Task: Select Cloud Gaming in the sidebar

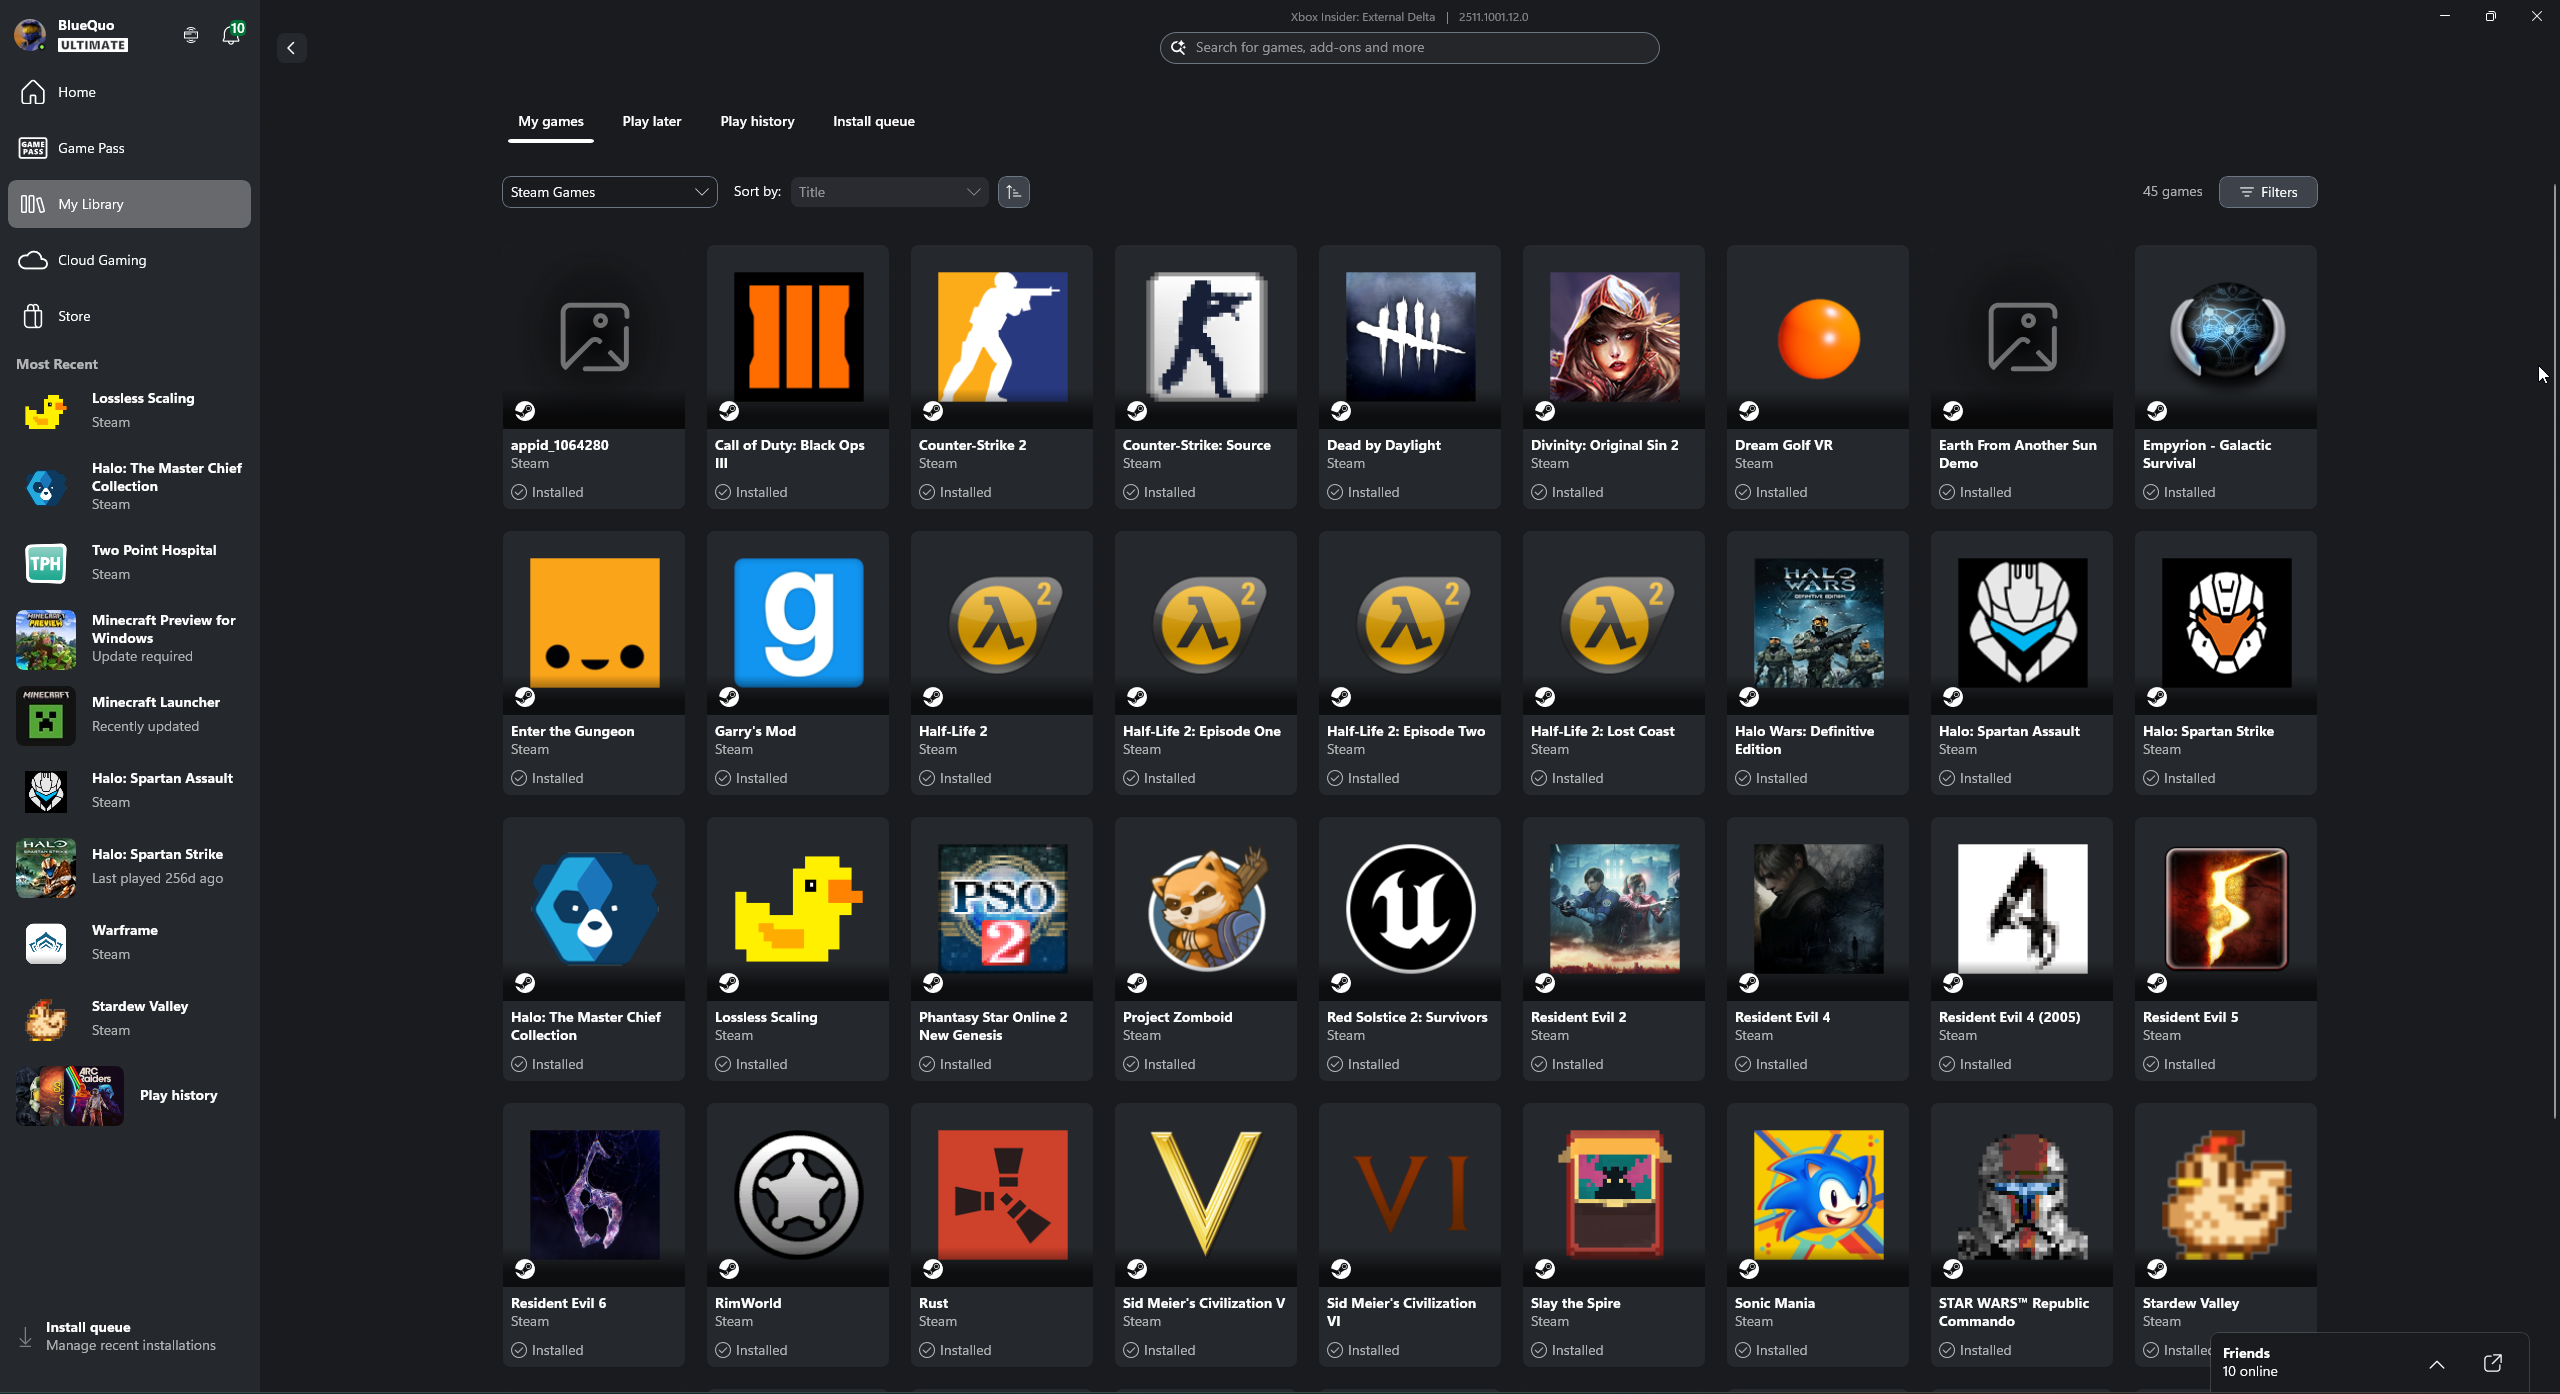Action: pyautogui.click(x=103, y=259)
